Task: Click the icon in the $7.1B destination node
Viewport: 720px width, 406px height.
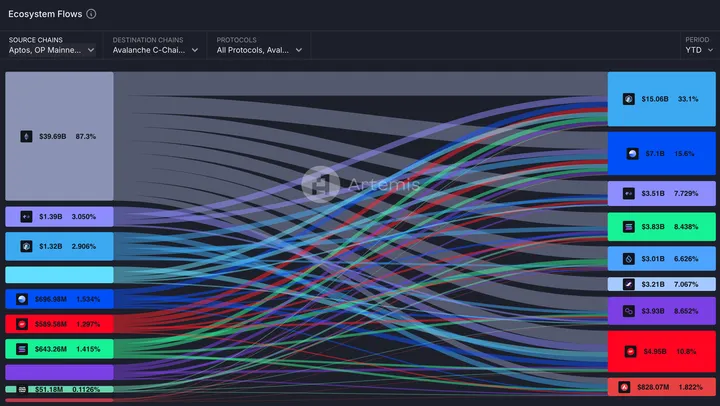Action: tap(632, 154)
